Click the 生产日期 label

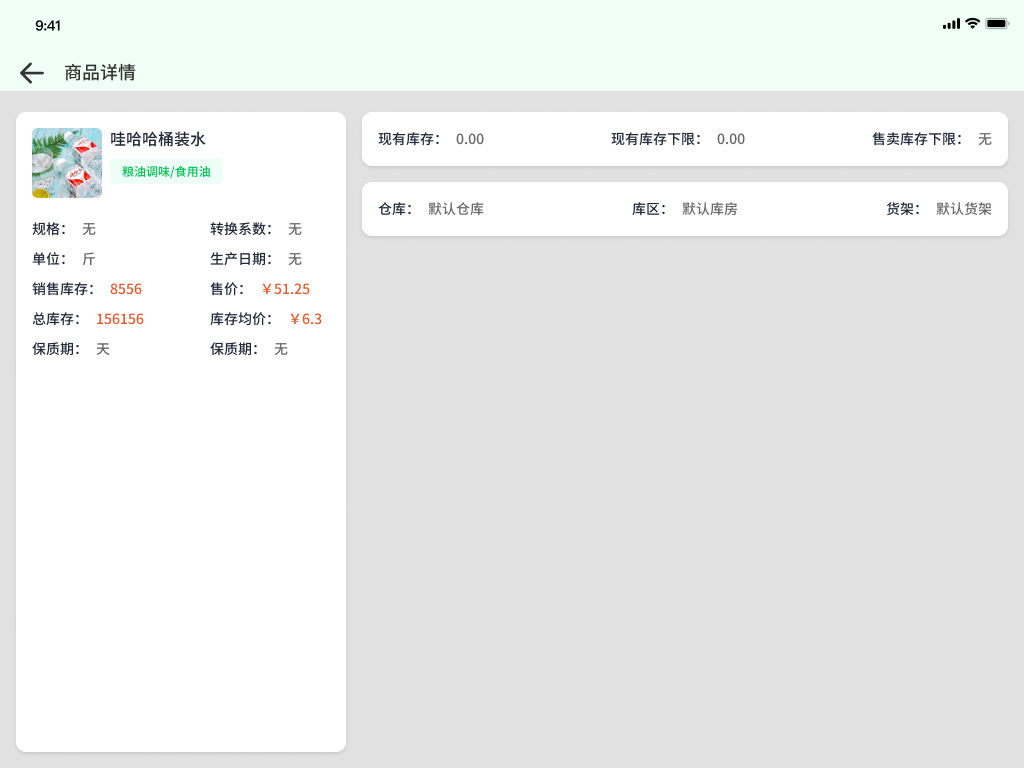click(241, 259)
